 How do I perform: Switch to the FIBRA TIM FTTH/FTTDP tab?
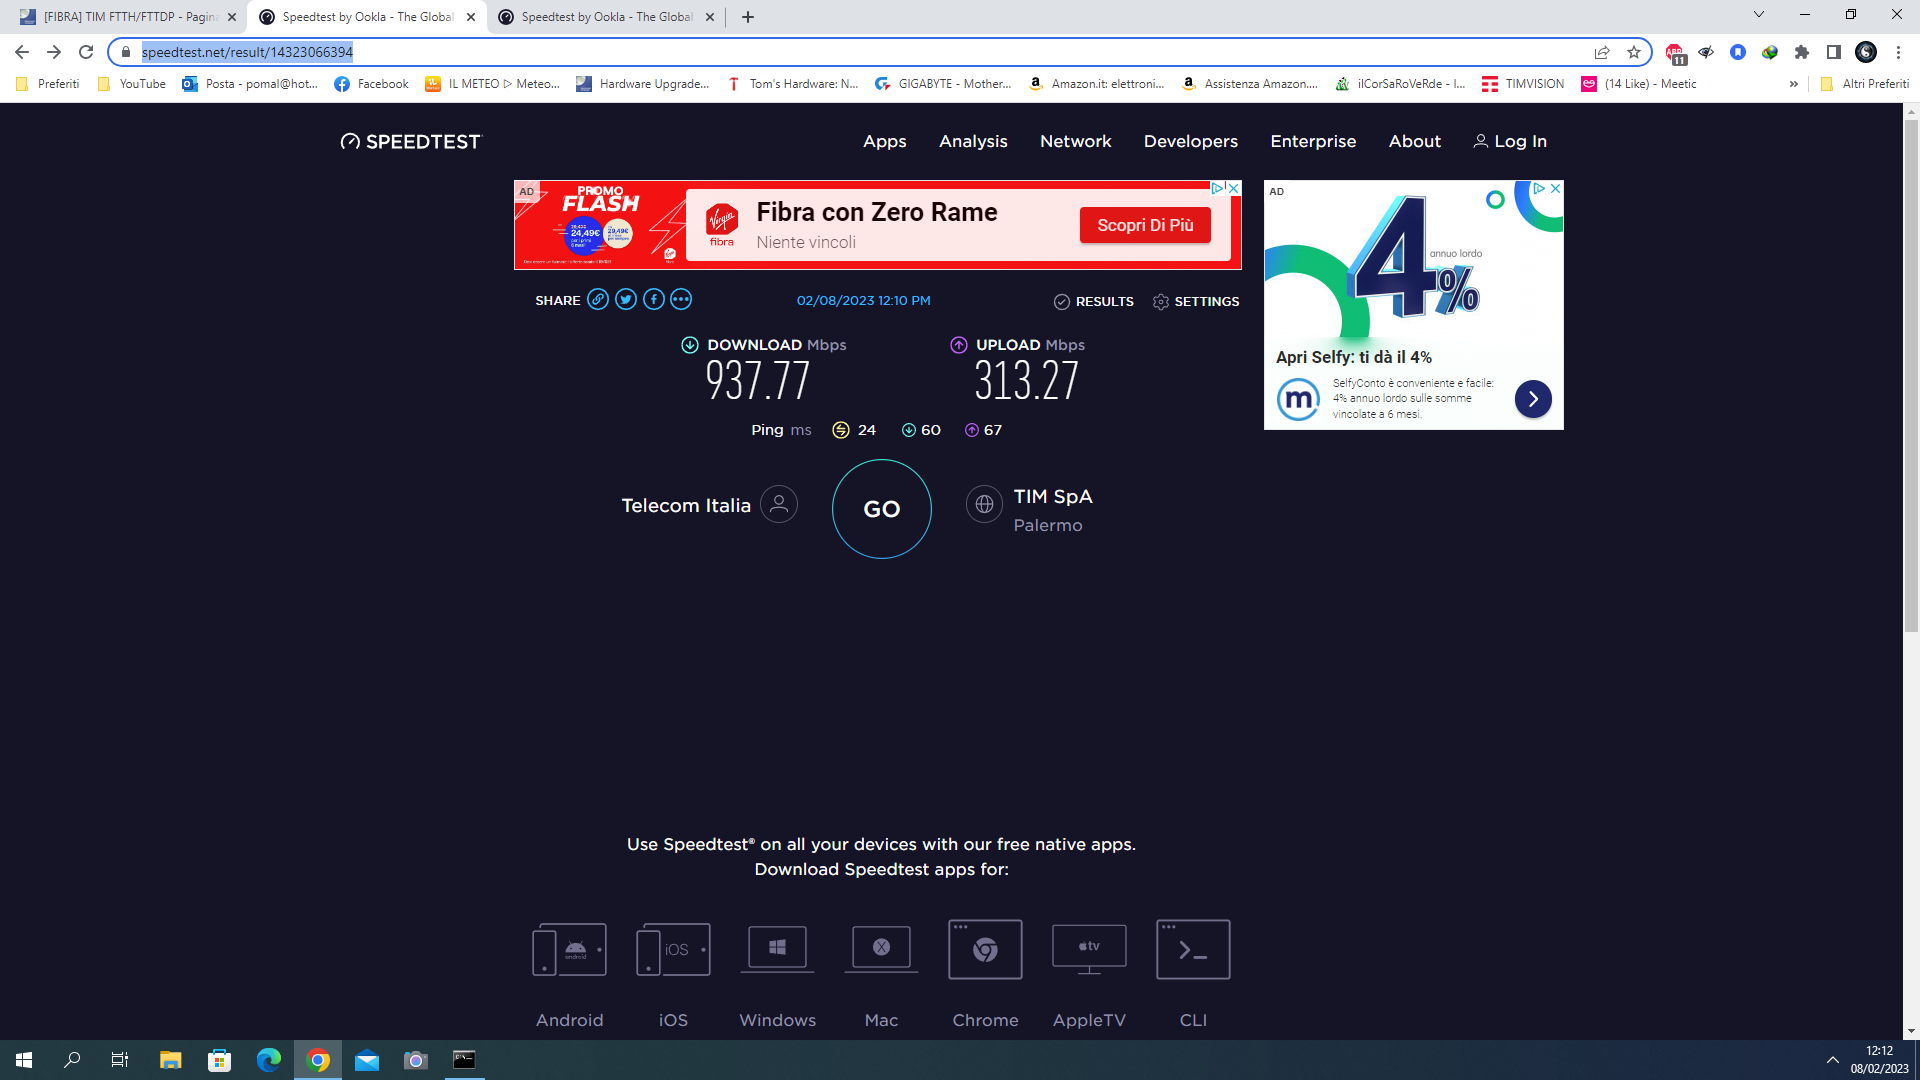[120, 17]
